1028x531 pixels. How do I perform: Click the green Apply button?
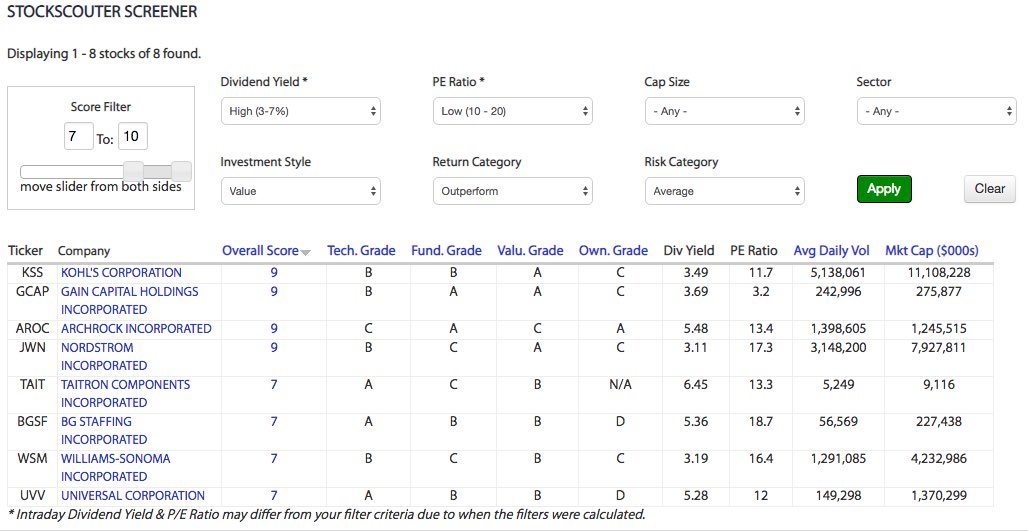coord(884,189)
